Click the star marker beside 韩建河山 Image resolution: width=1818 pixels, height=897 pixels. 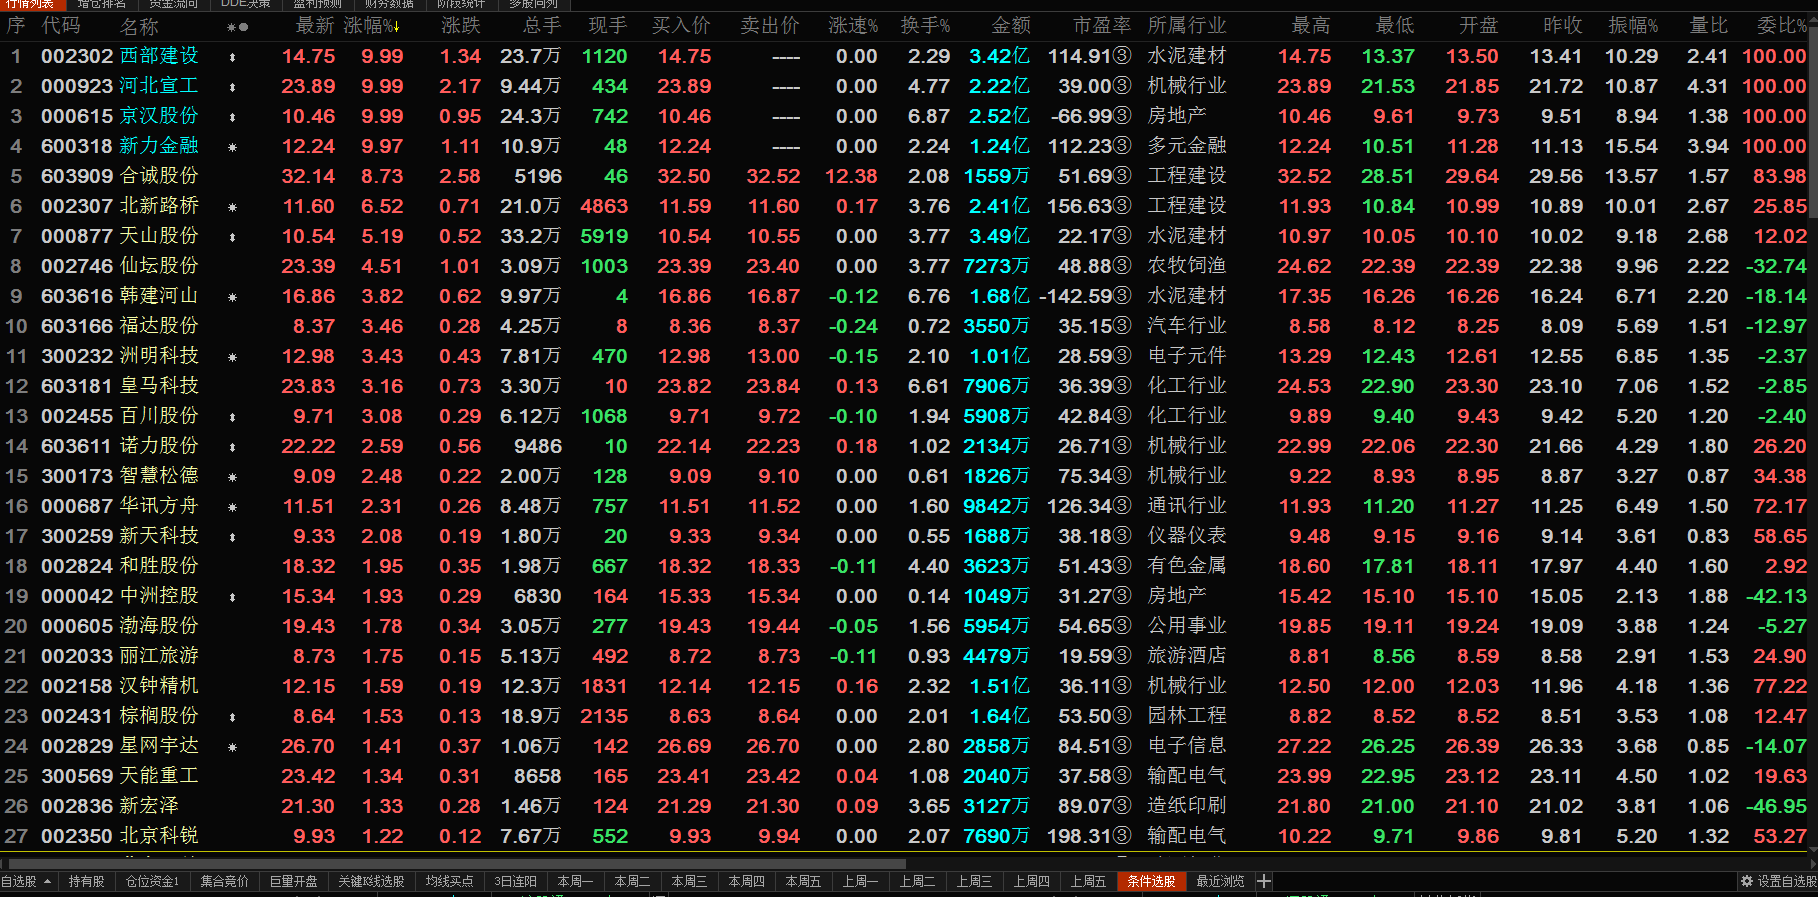click(233, 298)
